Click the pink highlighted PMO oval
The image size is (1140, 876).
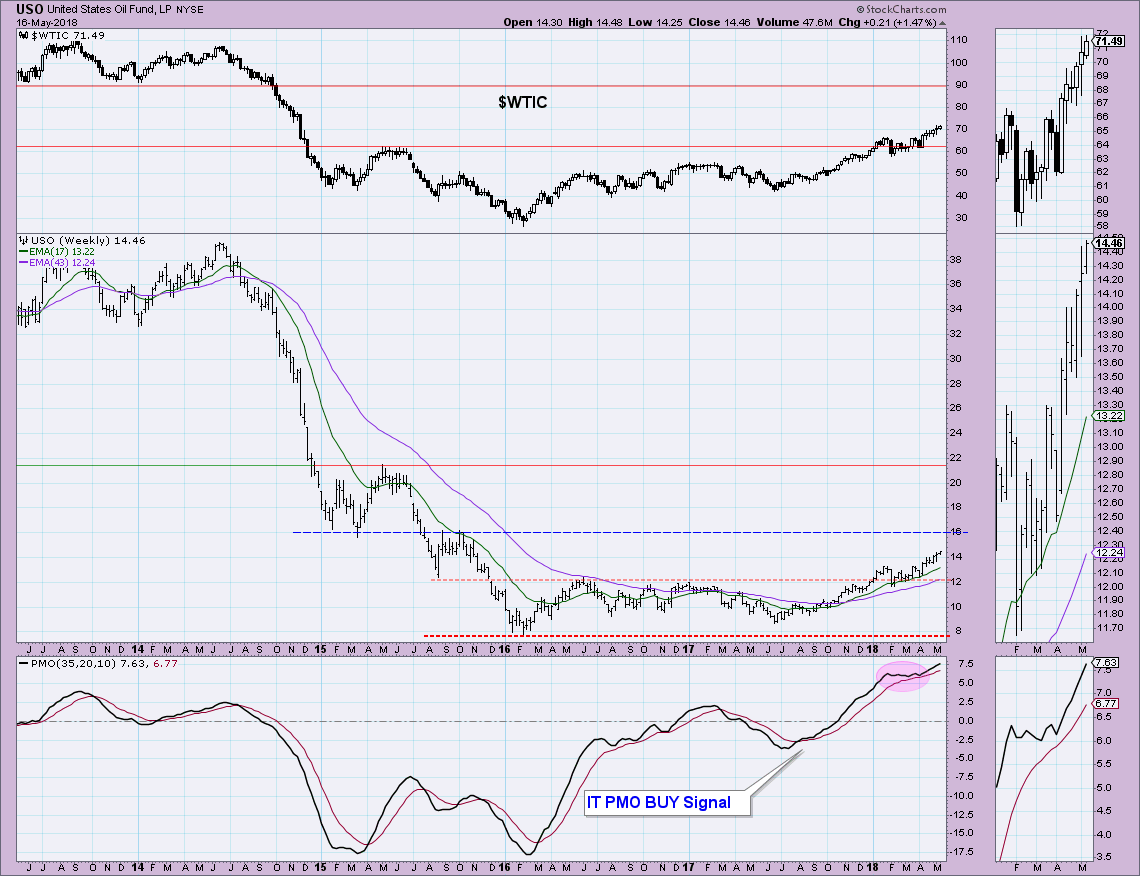tap(903, 676)
